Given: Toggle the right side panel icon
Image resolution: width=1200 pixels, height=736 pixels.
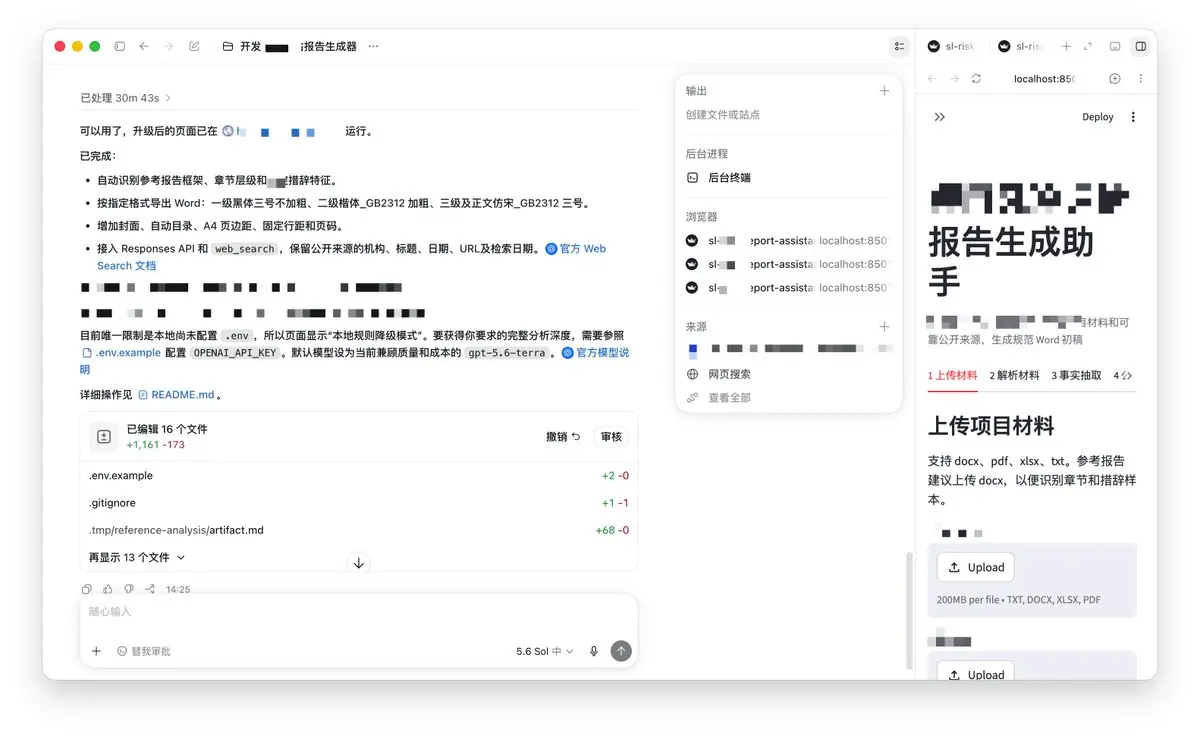Looking at the screenshot, I should pyautogui.click(x=1140, y=46).
